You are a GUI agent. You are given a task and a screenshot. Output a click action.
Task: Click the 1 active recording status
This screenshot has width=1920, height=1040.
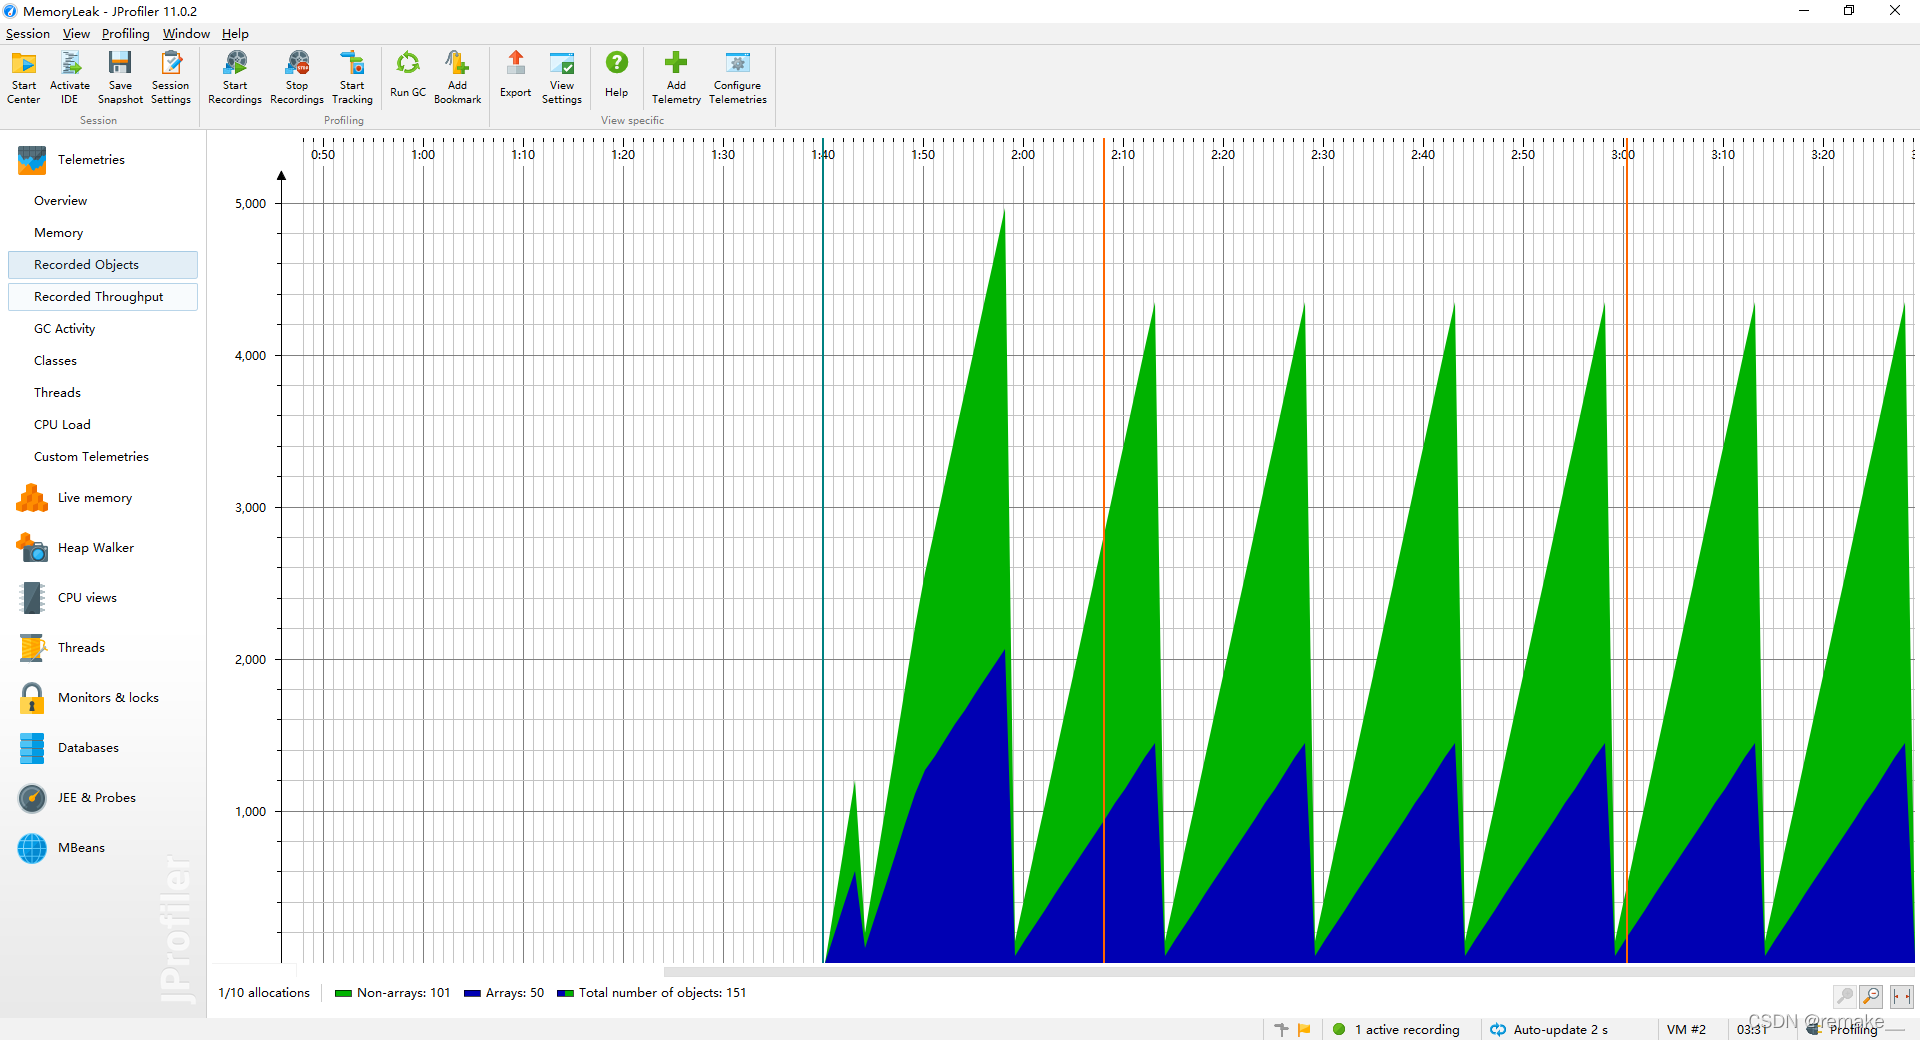(1396, 1029)
